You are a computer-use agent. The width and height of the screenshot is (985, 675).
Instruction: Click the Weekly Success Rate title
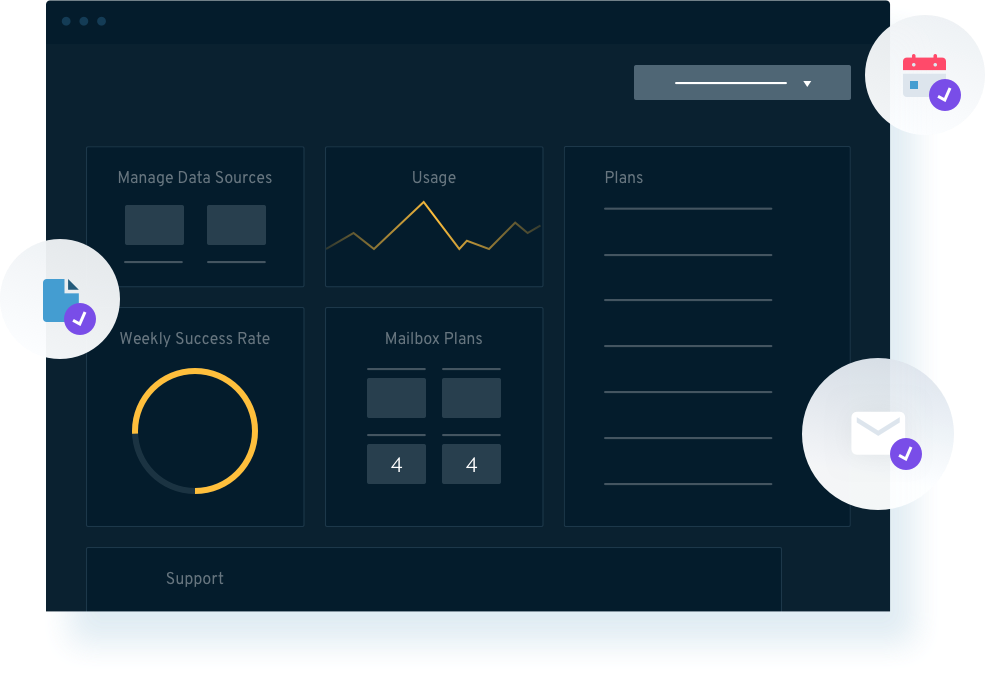pyautogui.click(x=195, y=338)
